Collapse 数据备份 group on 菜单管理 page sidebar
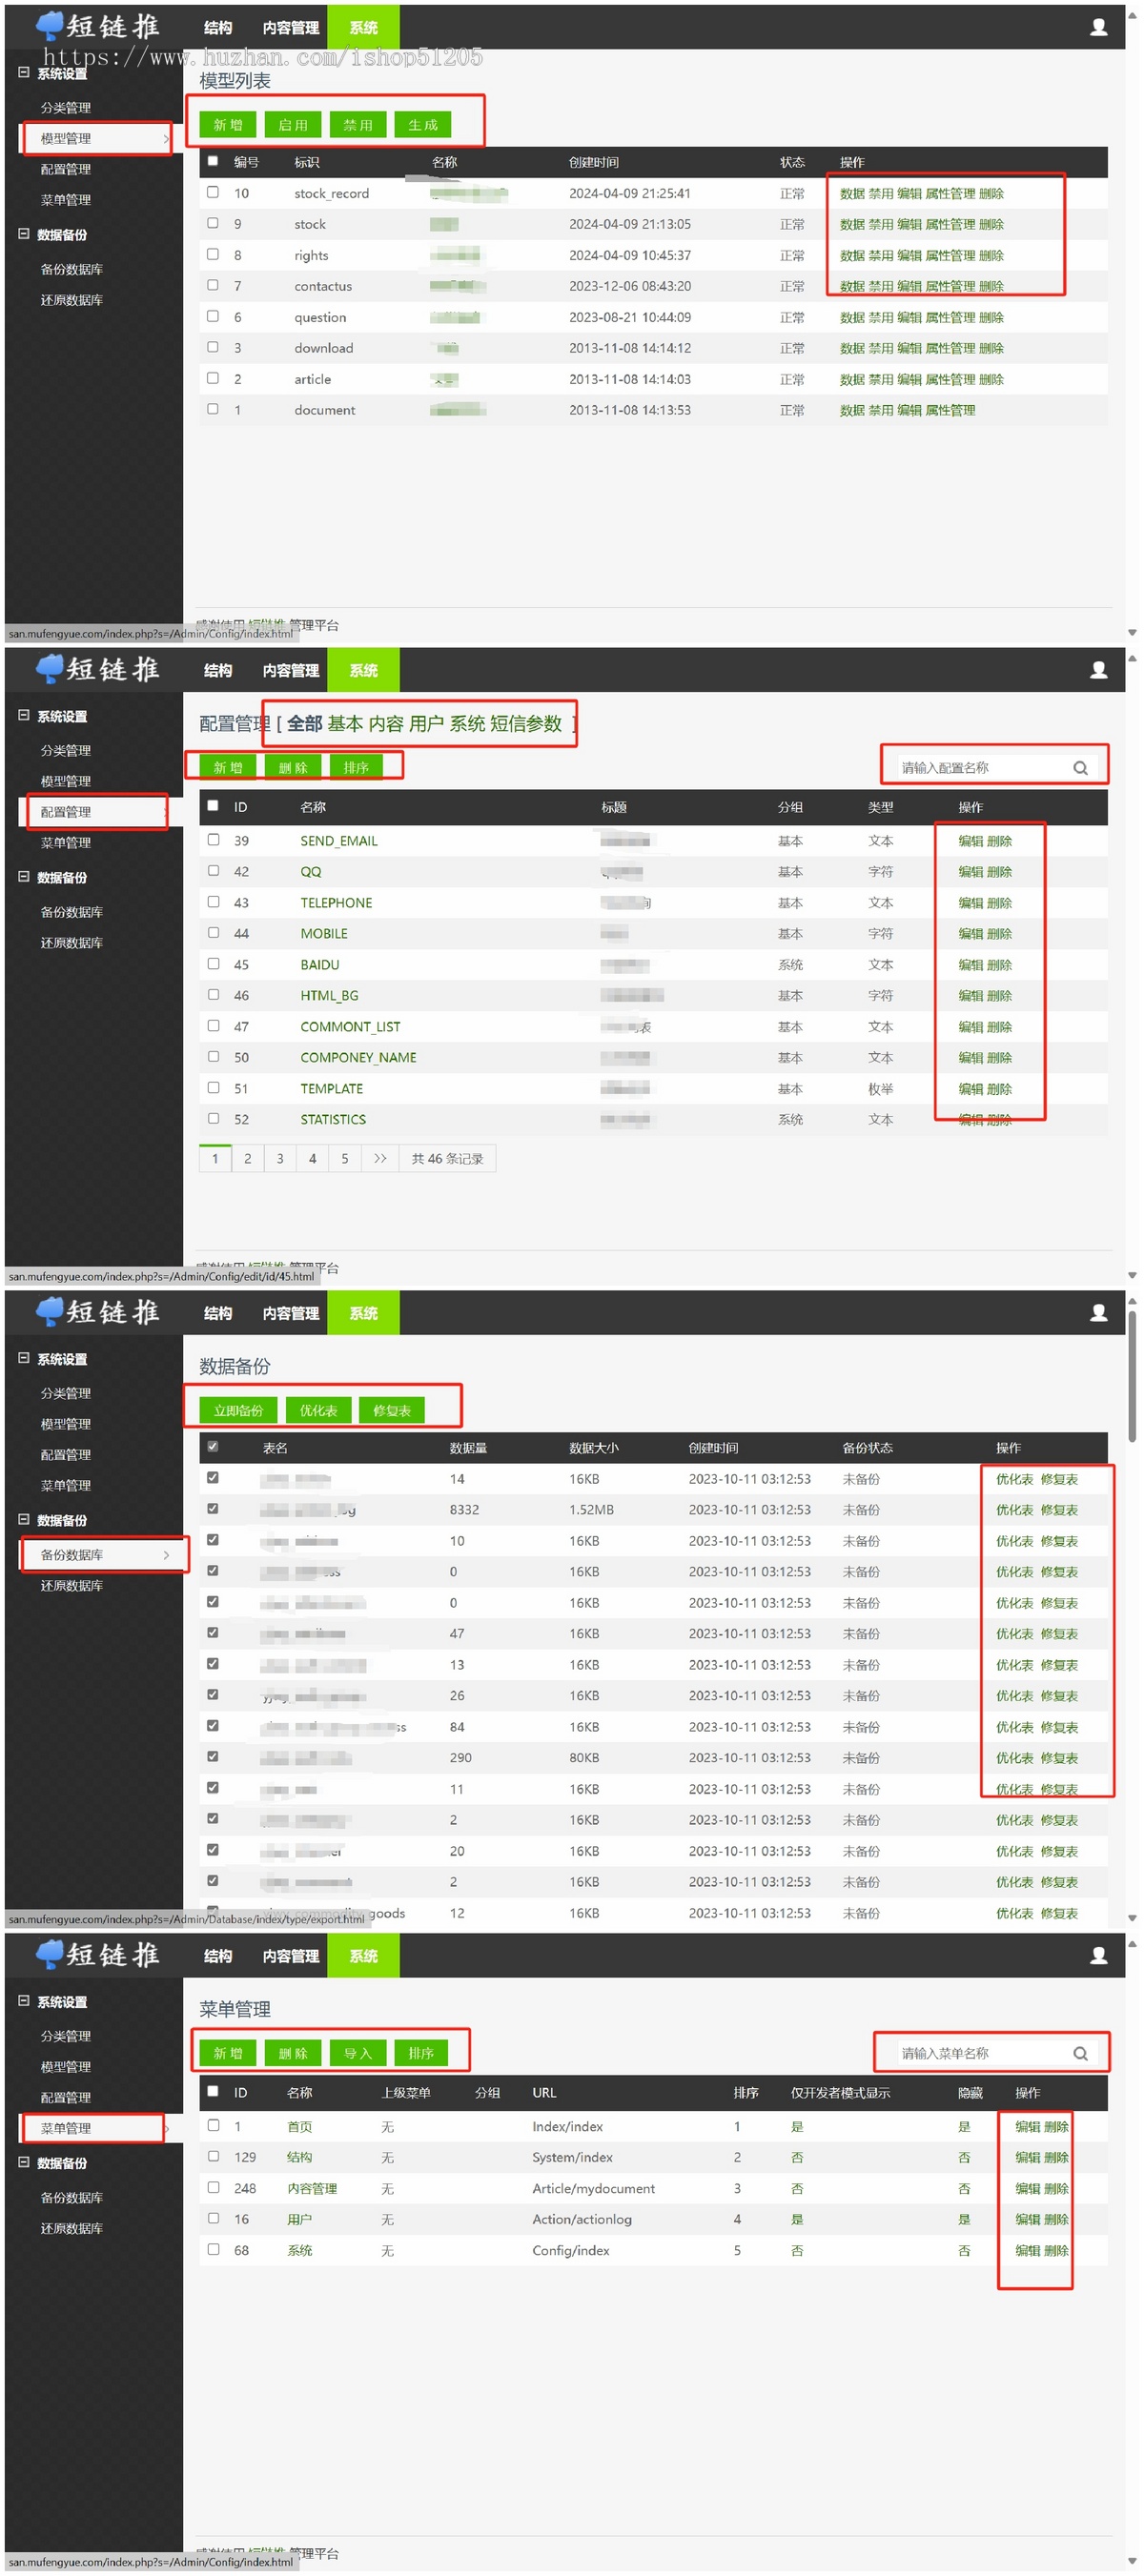The height and width of the screenshot is (2576, 1144). [24, 2163]
